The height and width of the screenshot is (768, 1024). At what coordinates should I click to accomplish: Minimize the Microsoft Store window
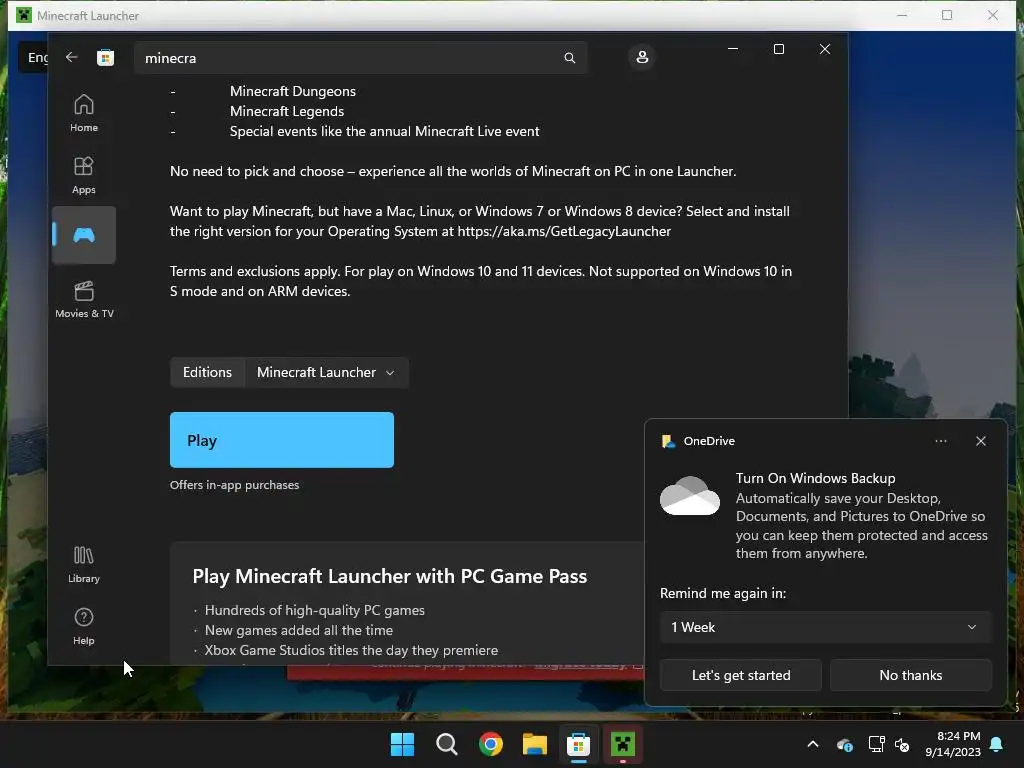click(x=733, y=49)
